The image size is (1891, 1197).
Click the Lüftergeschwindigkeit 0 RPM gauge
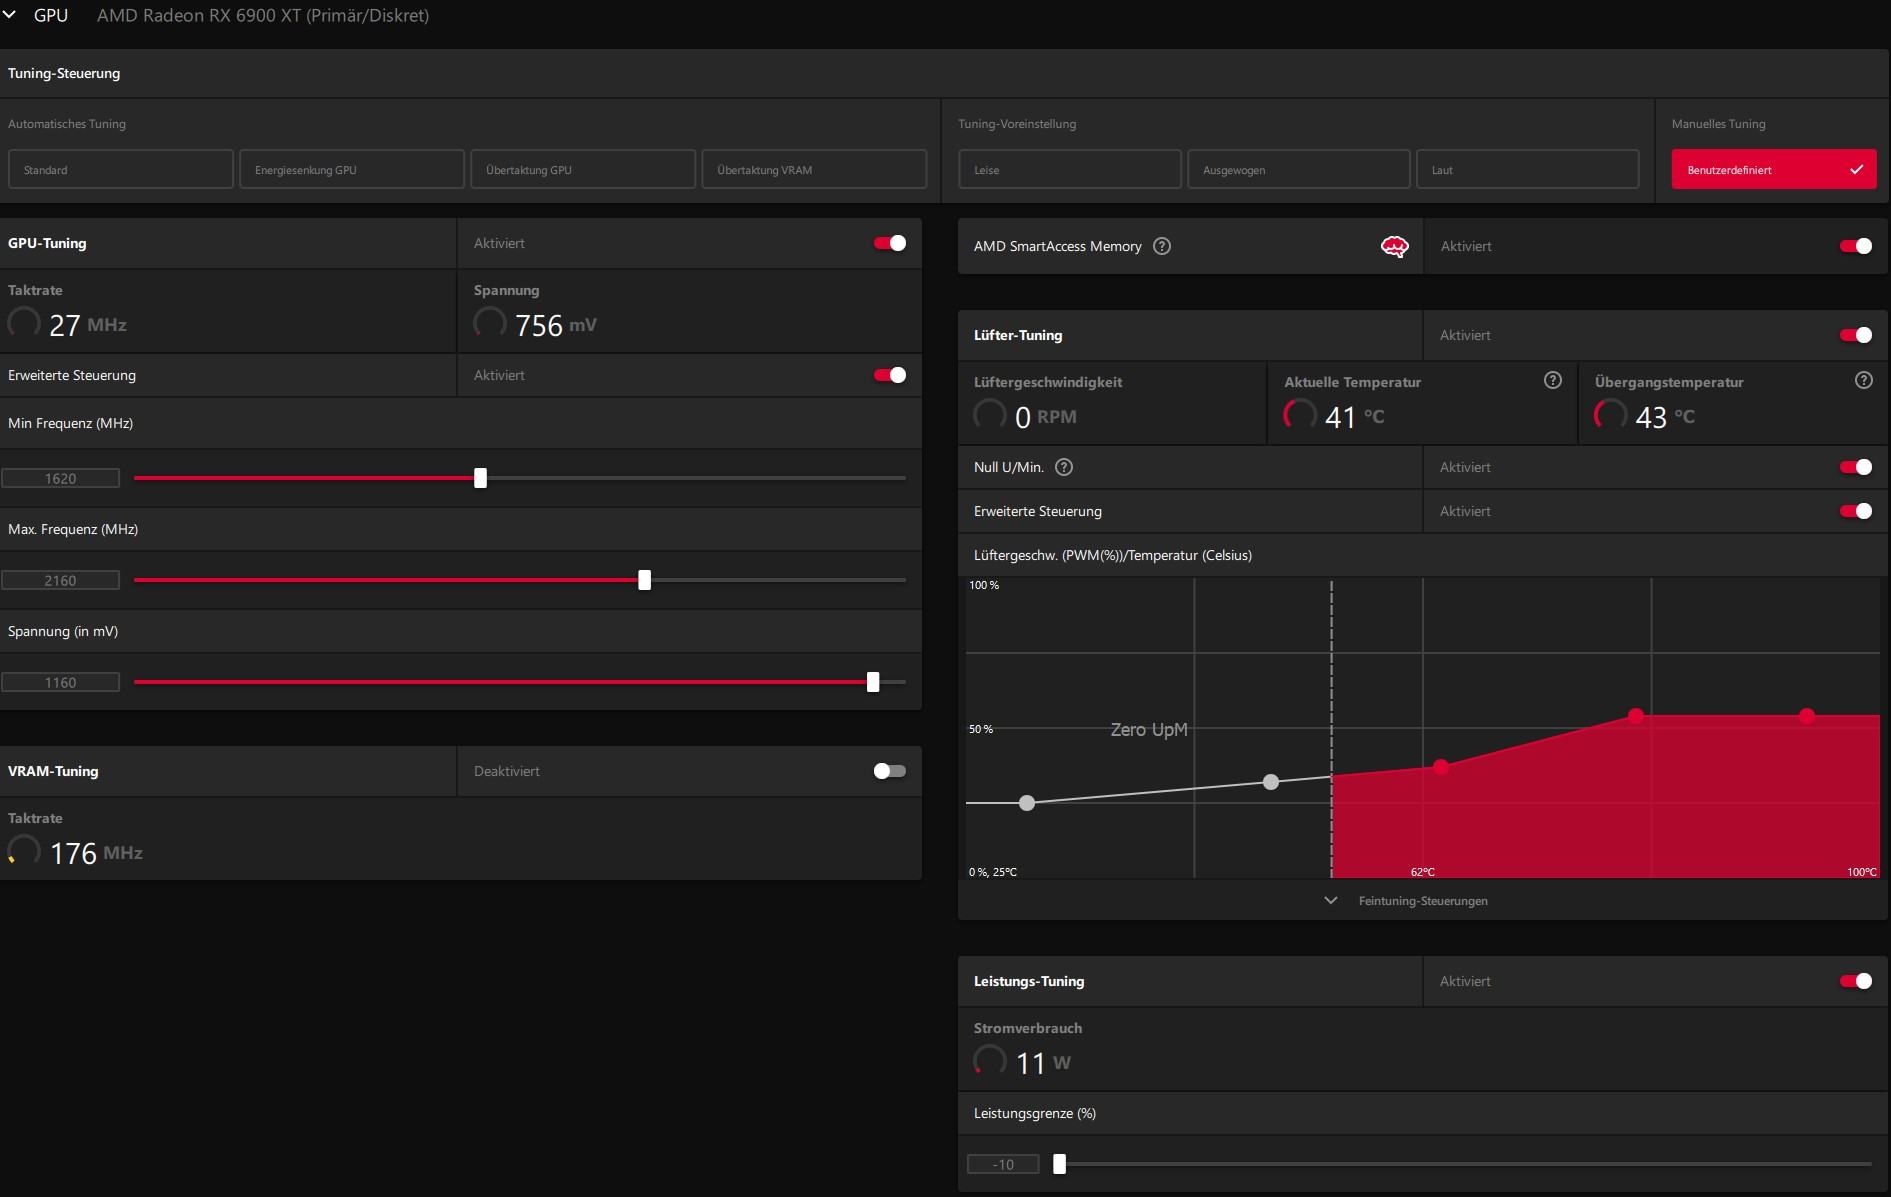click(x=990, y=415)
